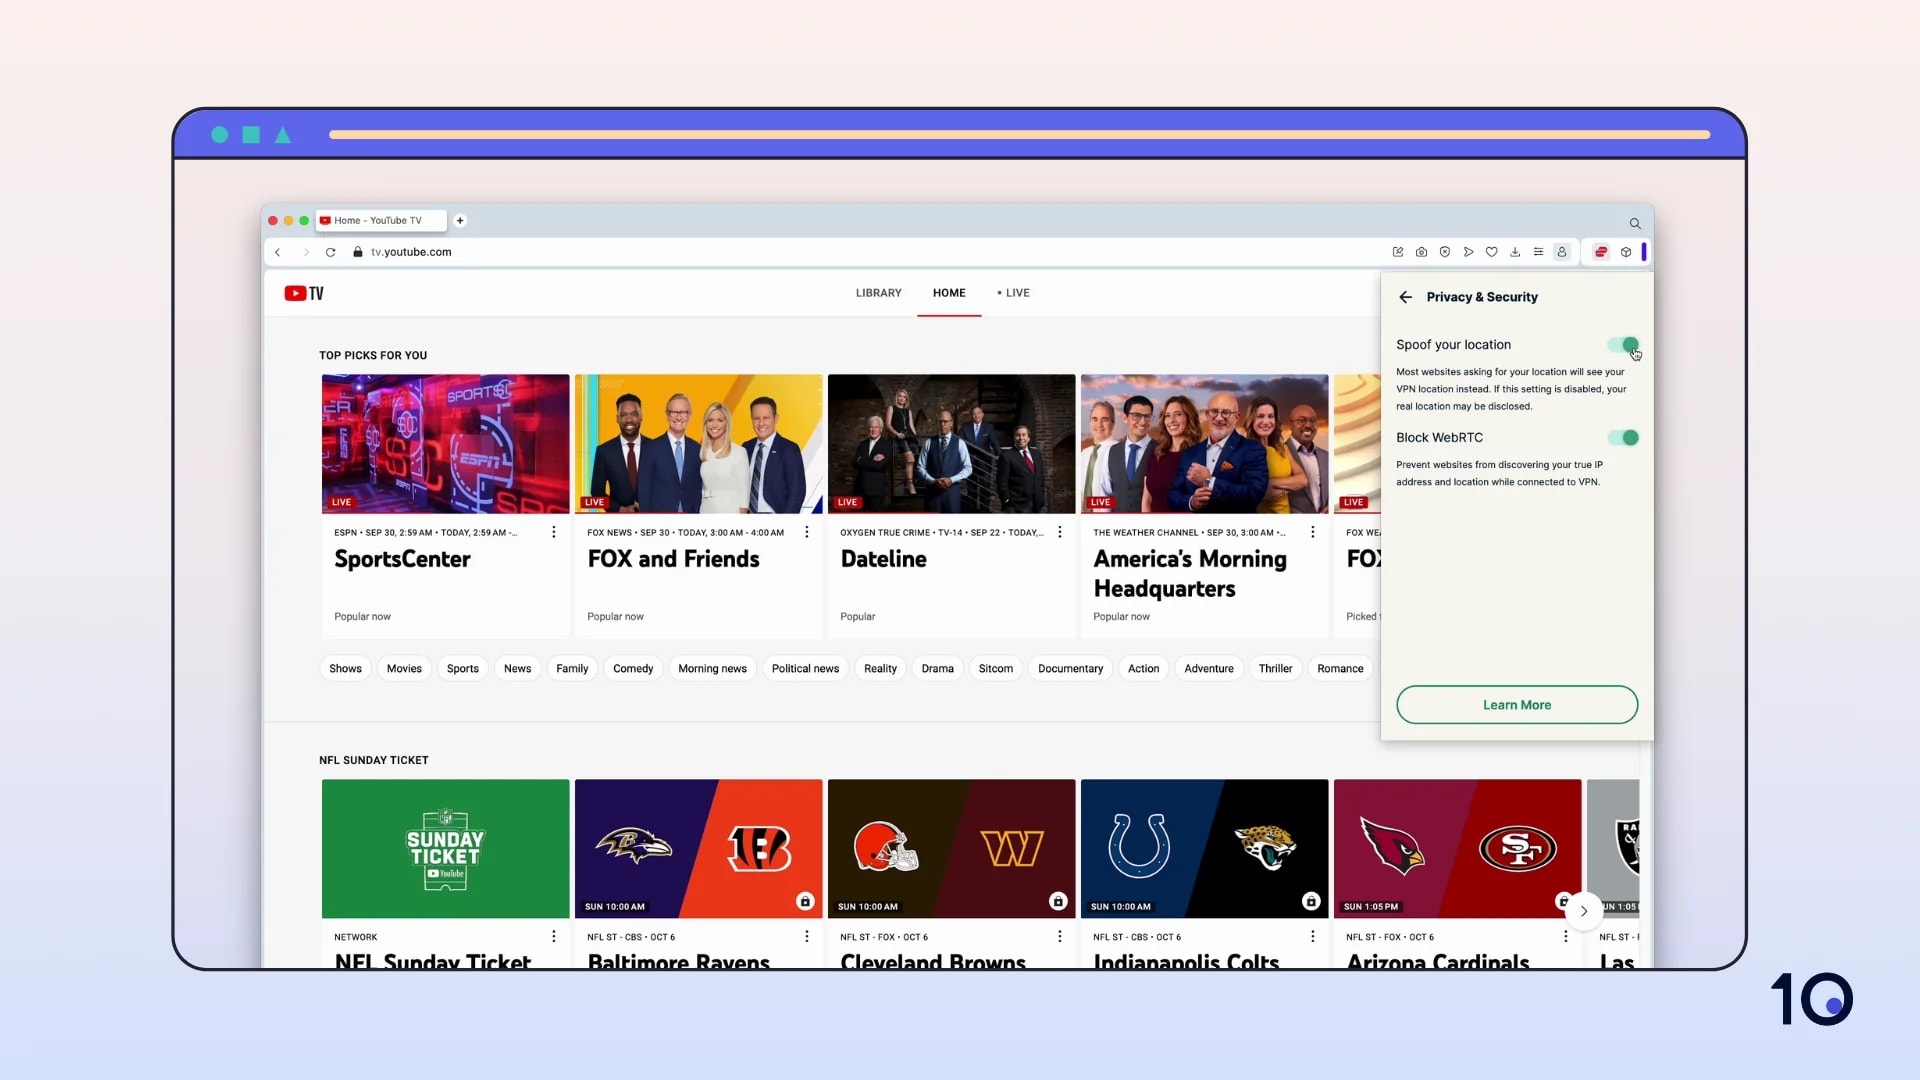Filter by Shows chip

tap(345, 669)
